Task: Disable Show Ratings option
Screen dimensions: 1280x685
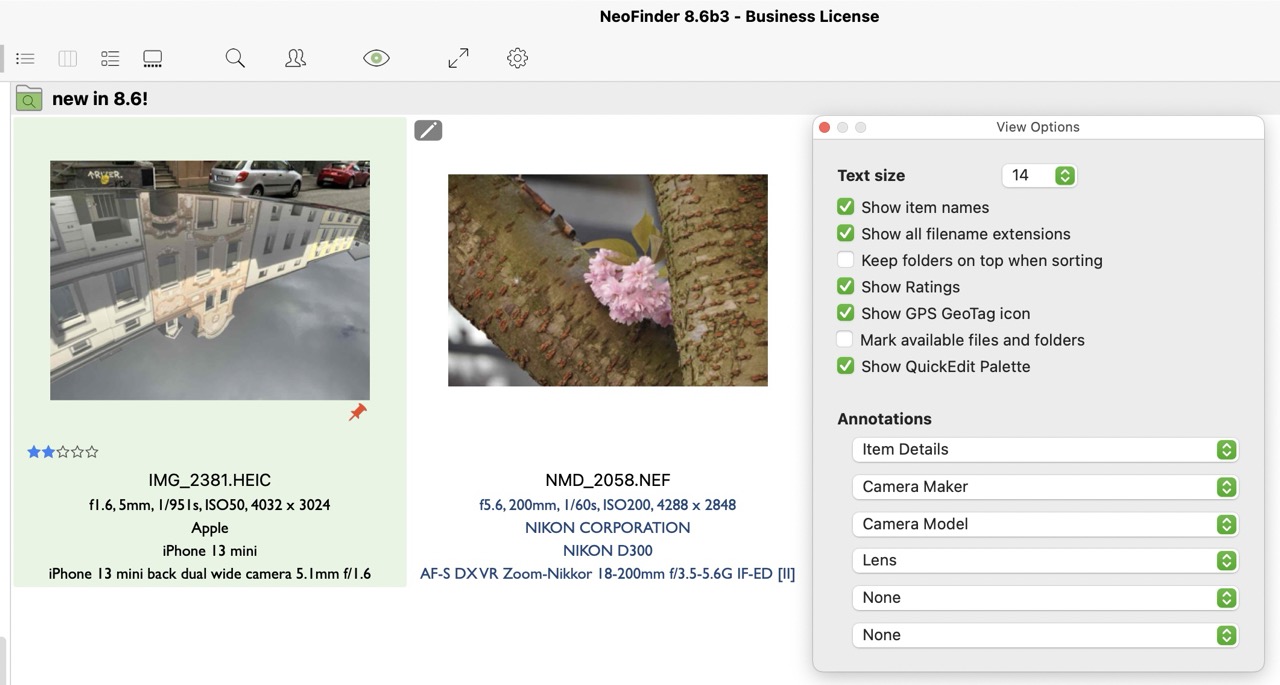Action: click(x=845, y=287)
